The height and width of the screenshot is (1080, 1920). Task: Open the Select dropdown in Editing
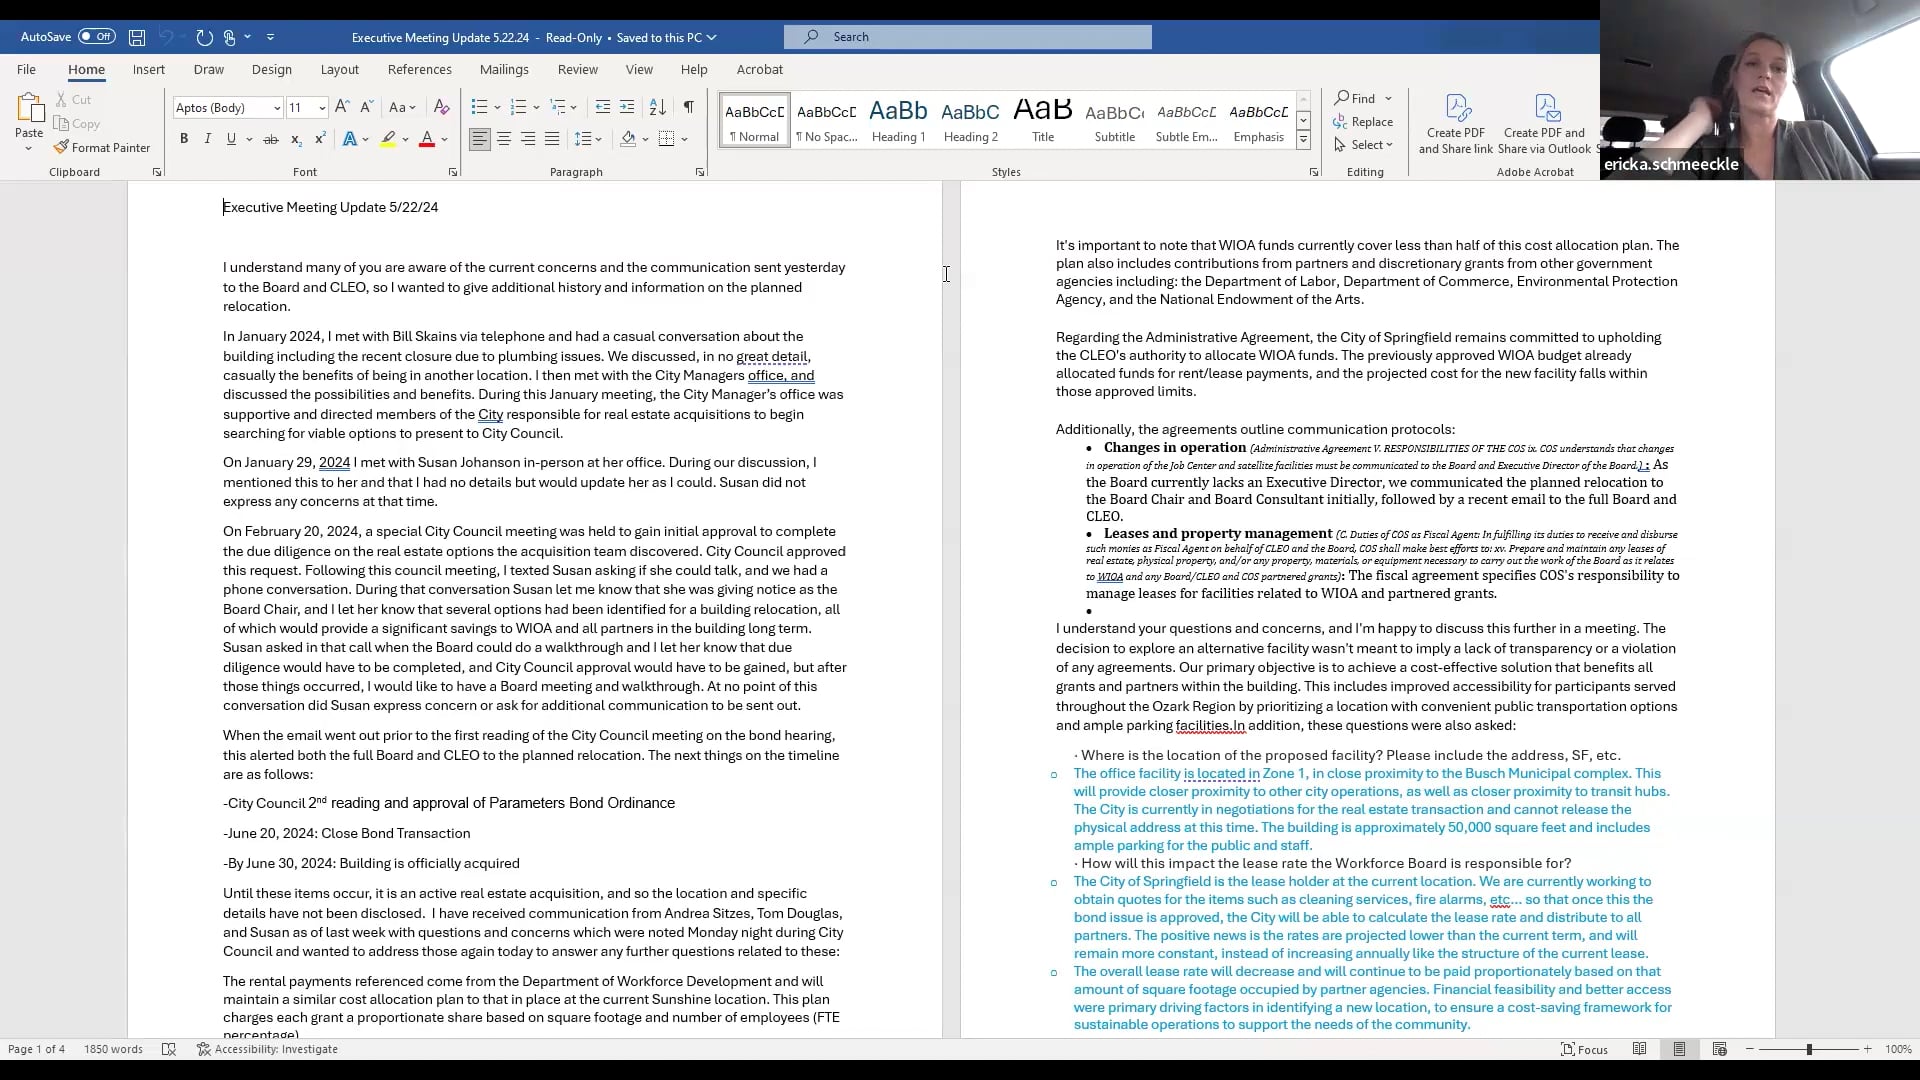coord(1364,144)
